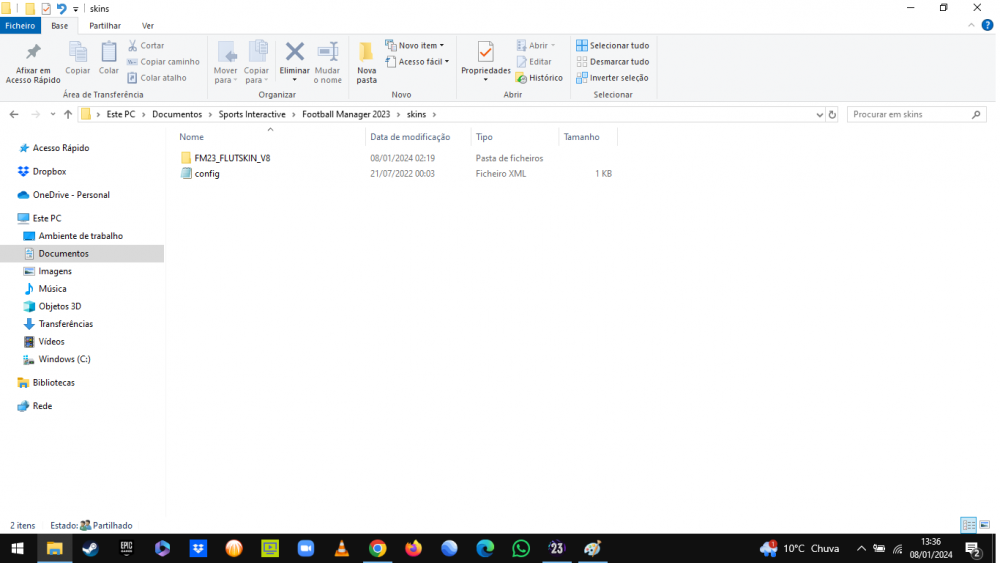Open WhatsApp from the taskbar

point(521,548)
